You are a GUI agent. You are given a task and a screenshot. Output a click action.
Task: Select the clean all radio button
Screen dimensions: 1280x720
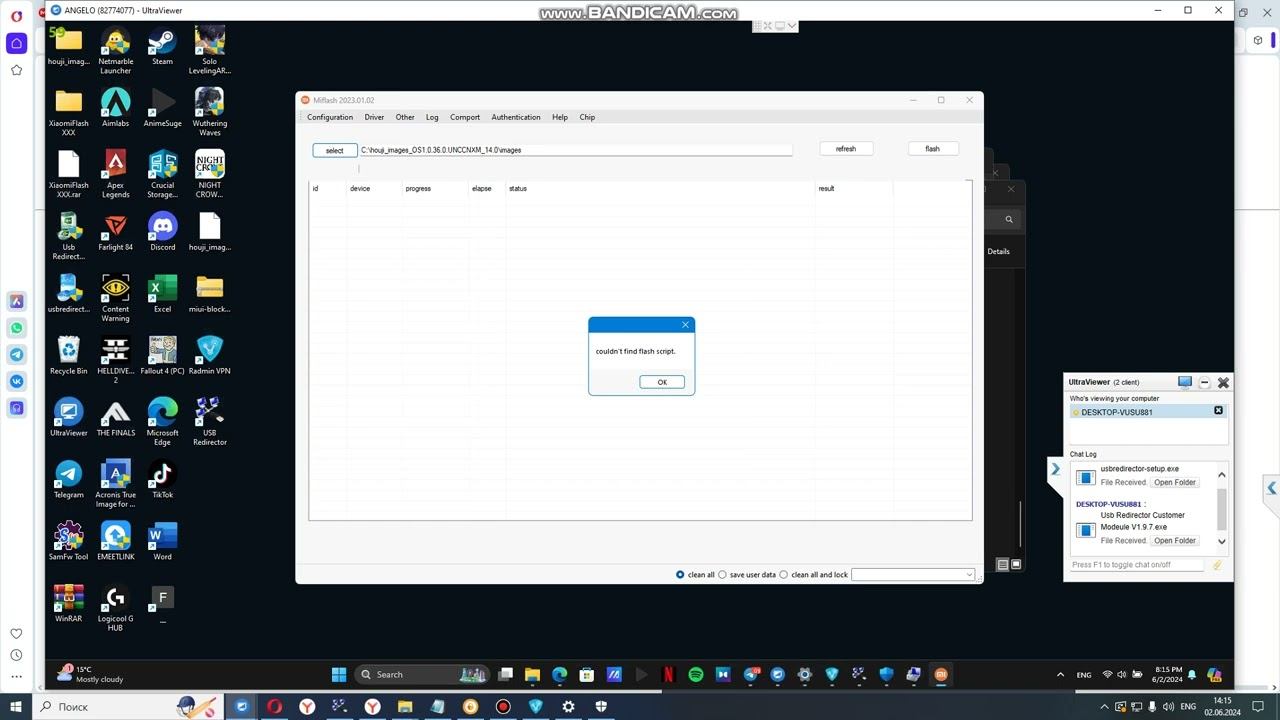pyautogui.click(x=680, y=575)
